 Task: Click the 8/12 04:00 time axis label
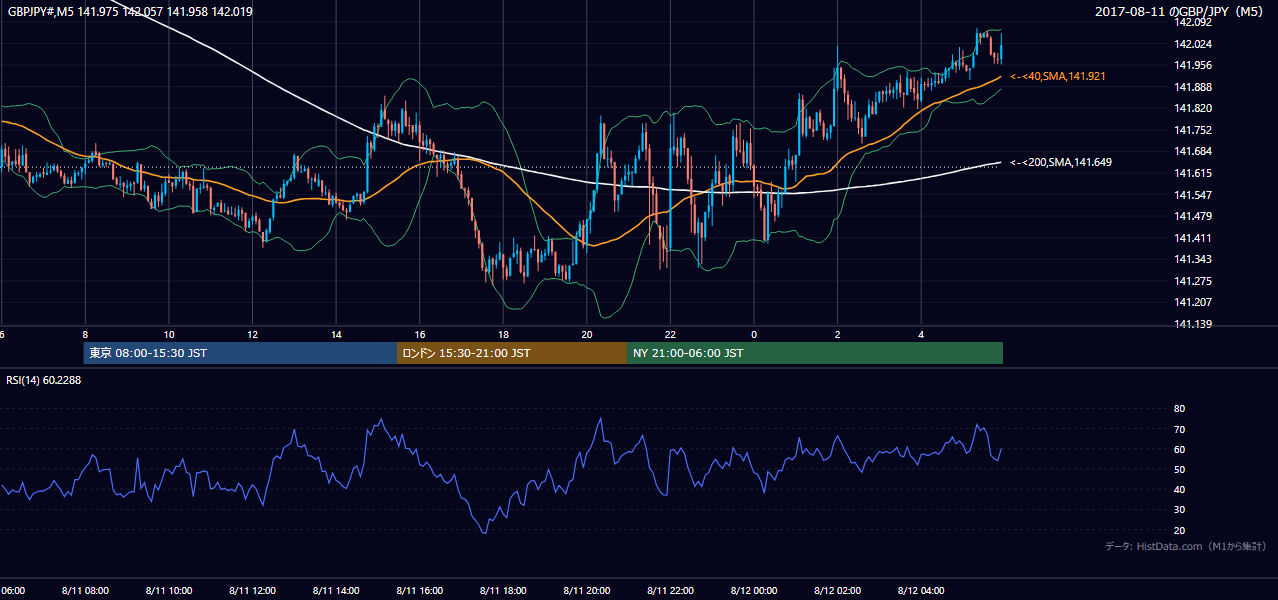point(921,590)
